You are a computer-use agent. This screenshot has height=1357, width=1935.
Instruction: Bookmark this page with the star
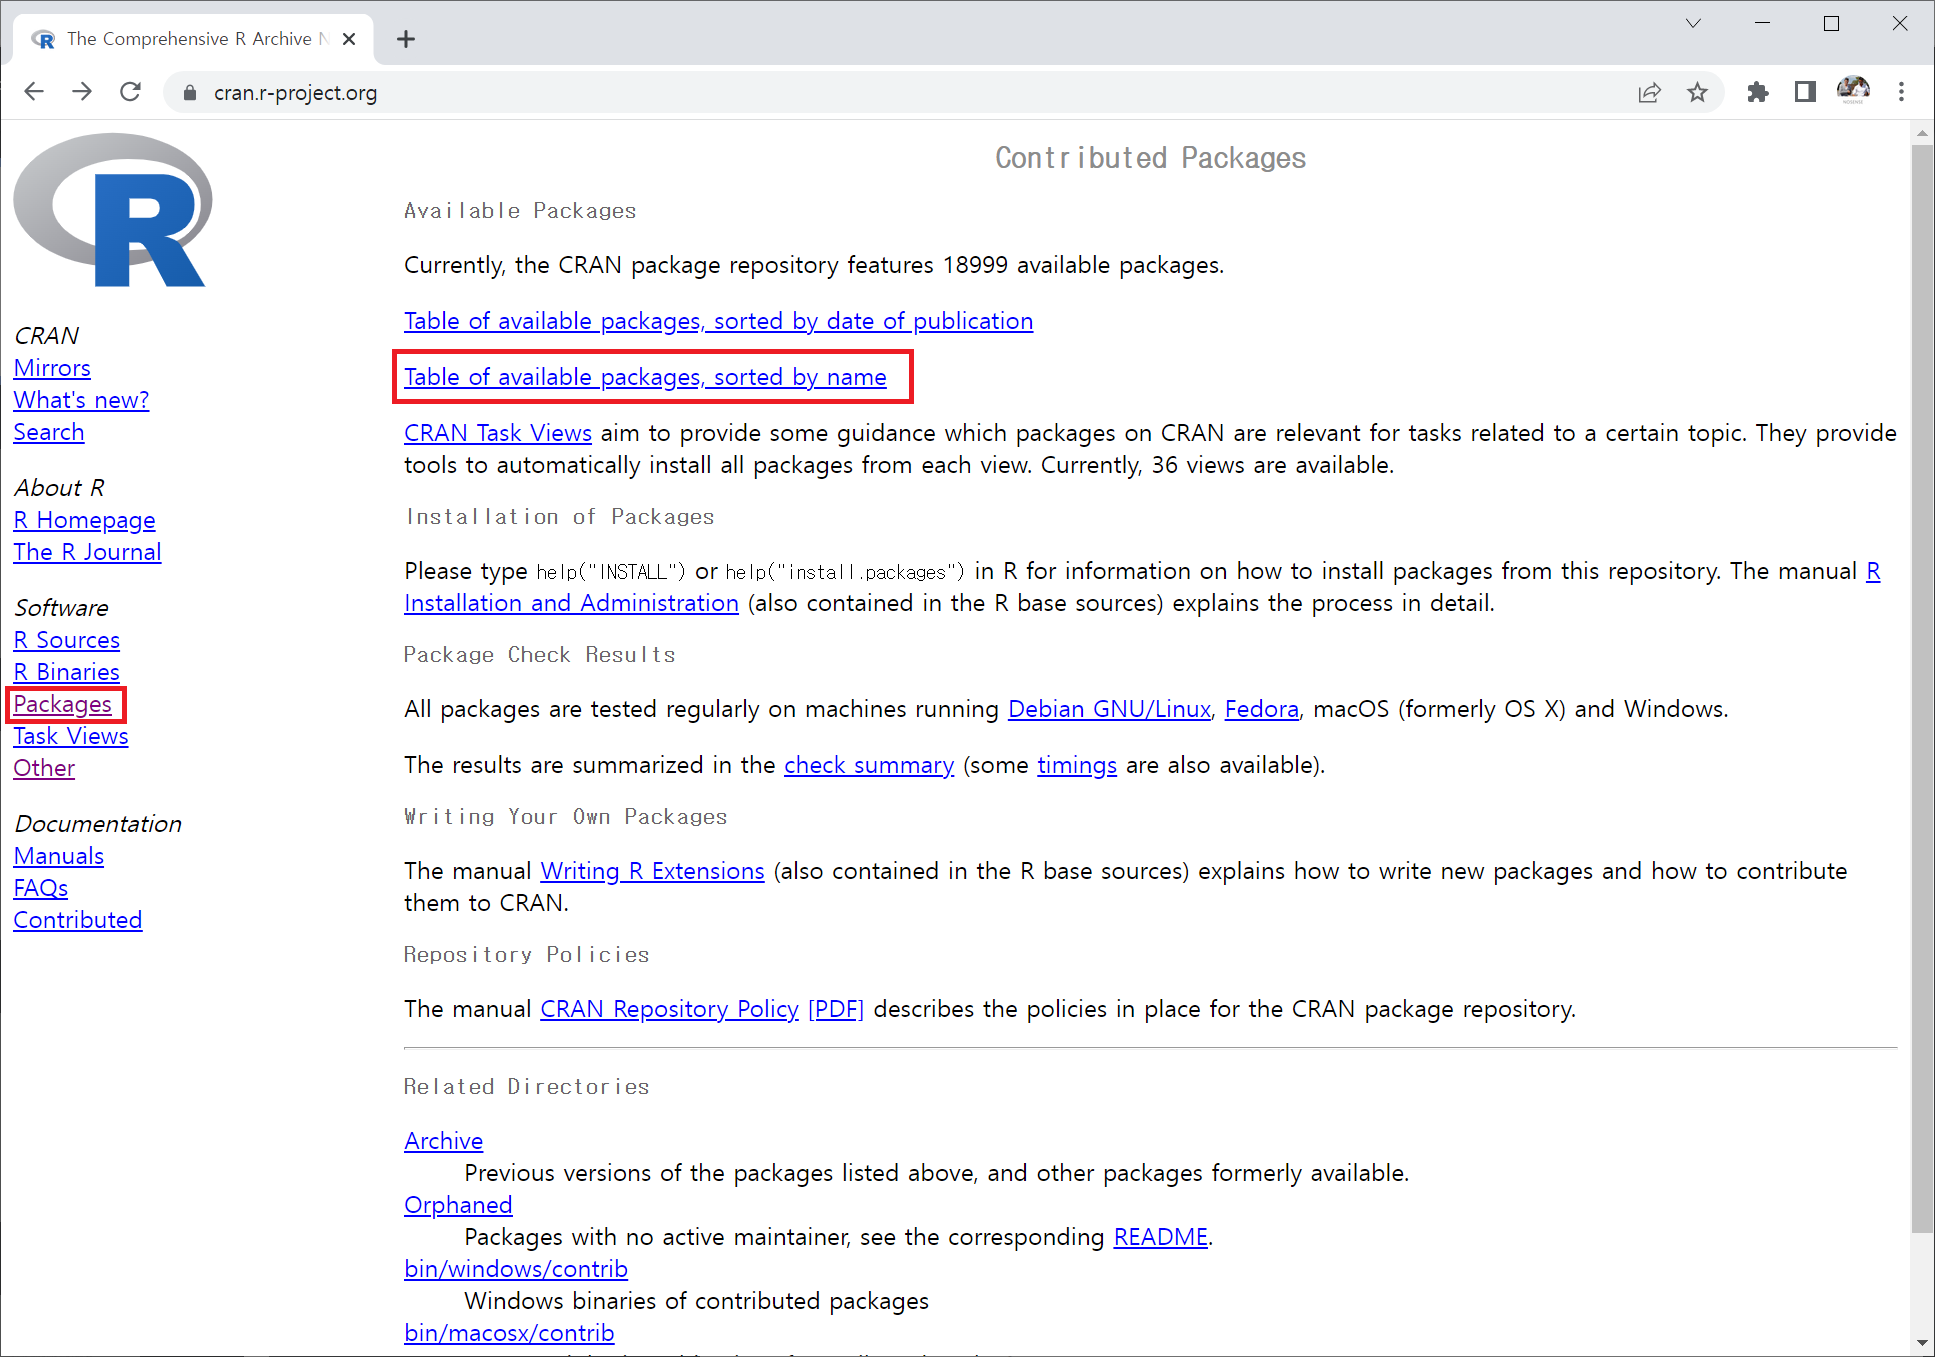pyautogui.click(x=1697, y=93)
